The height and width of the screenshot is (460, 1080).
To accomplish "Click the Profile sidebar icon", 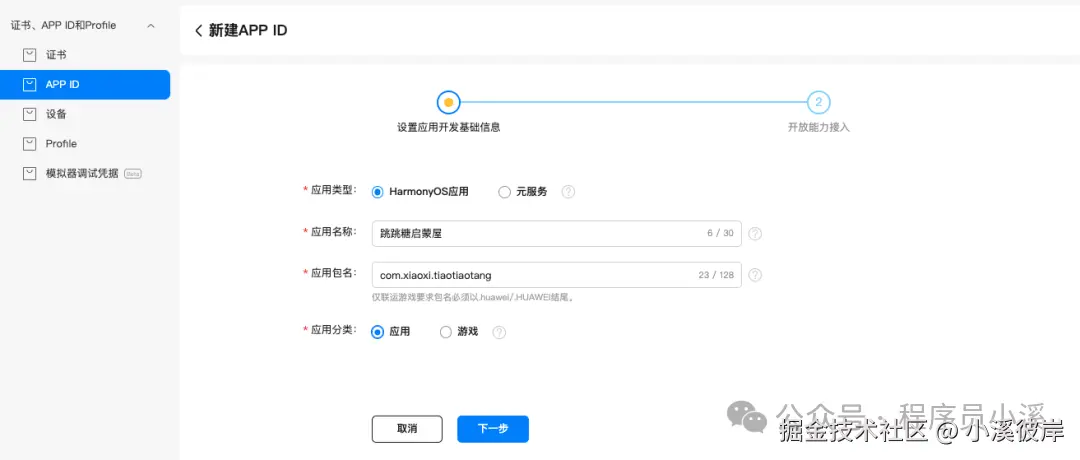I will click(29, 144).
